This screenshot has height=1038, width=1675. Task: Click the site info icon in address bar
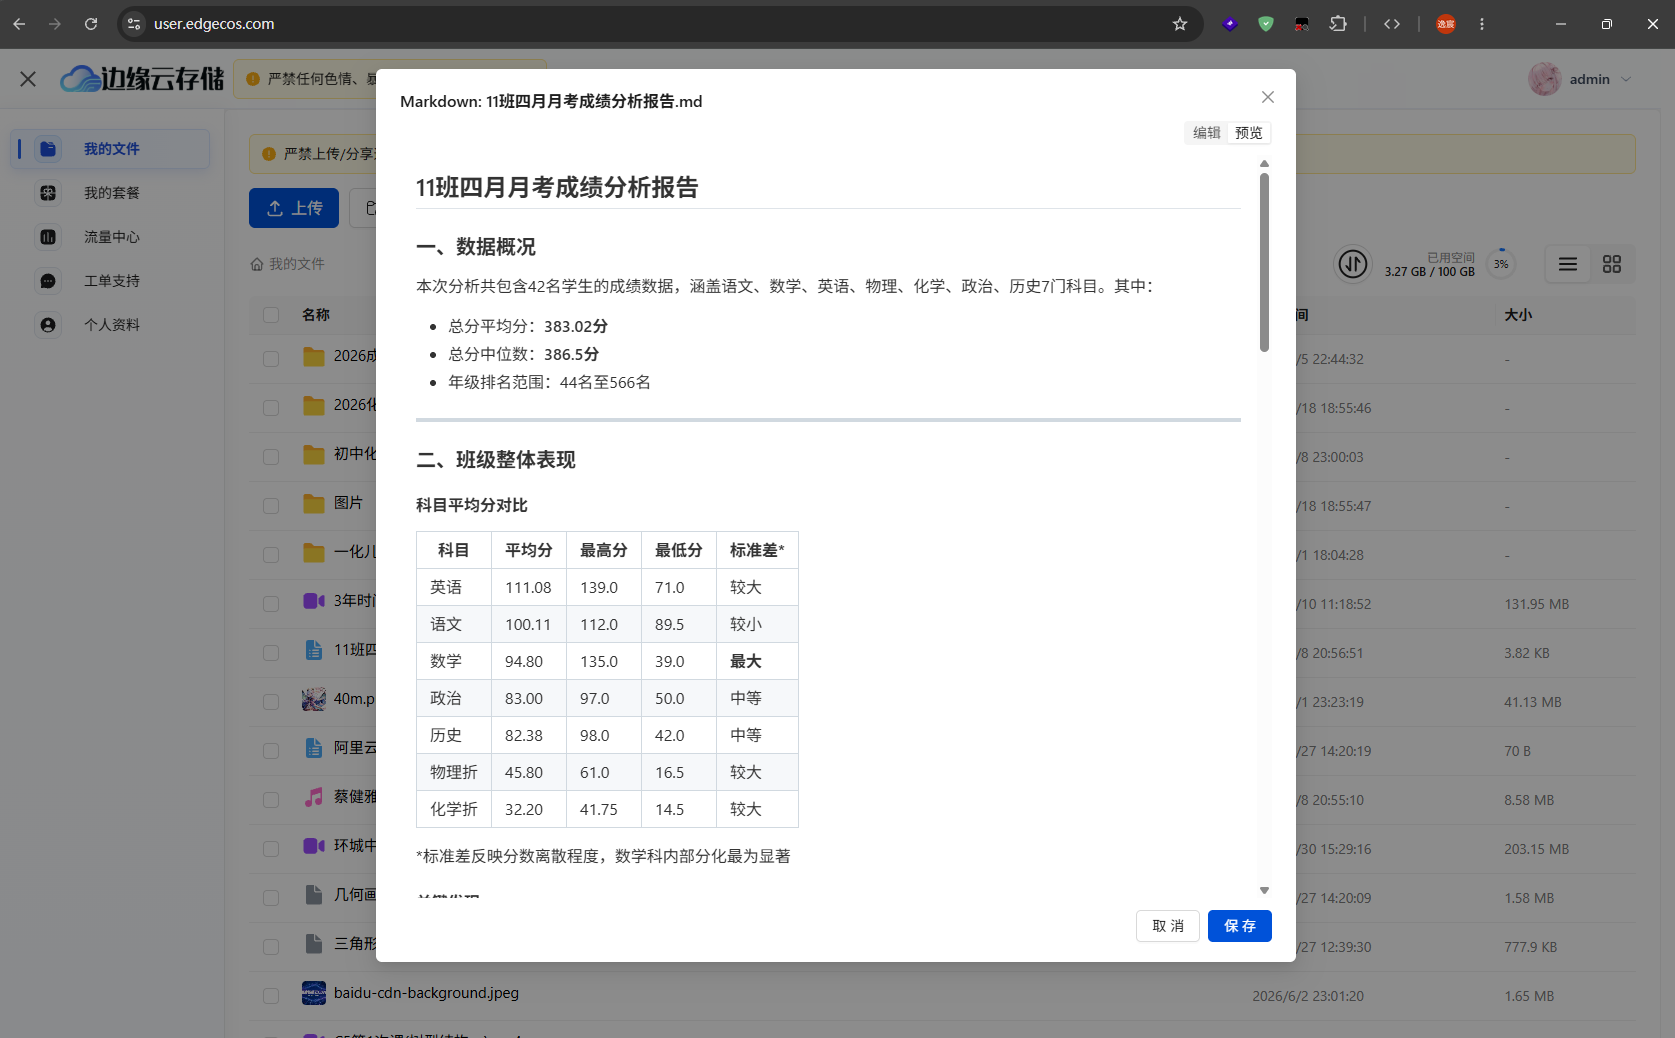point(134,24)
